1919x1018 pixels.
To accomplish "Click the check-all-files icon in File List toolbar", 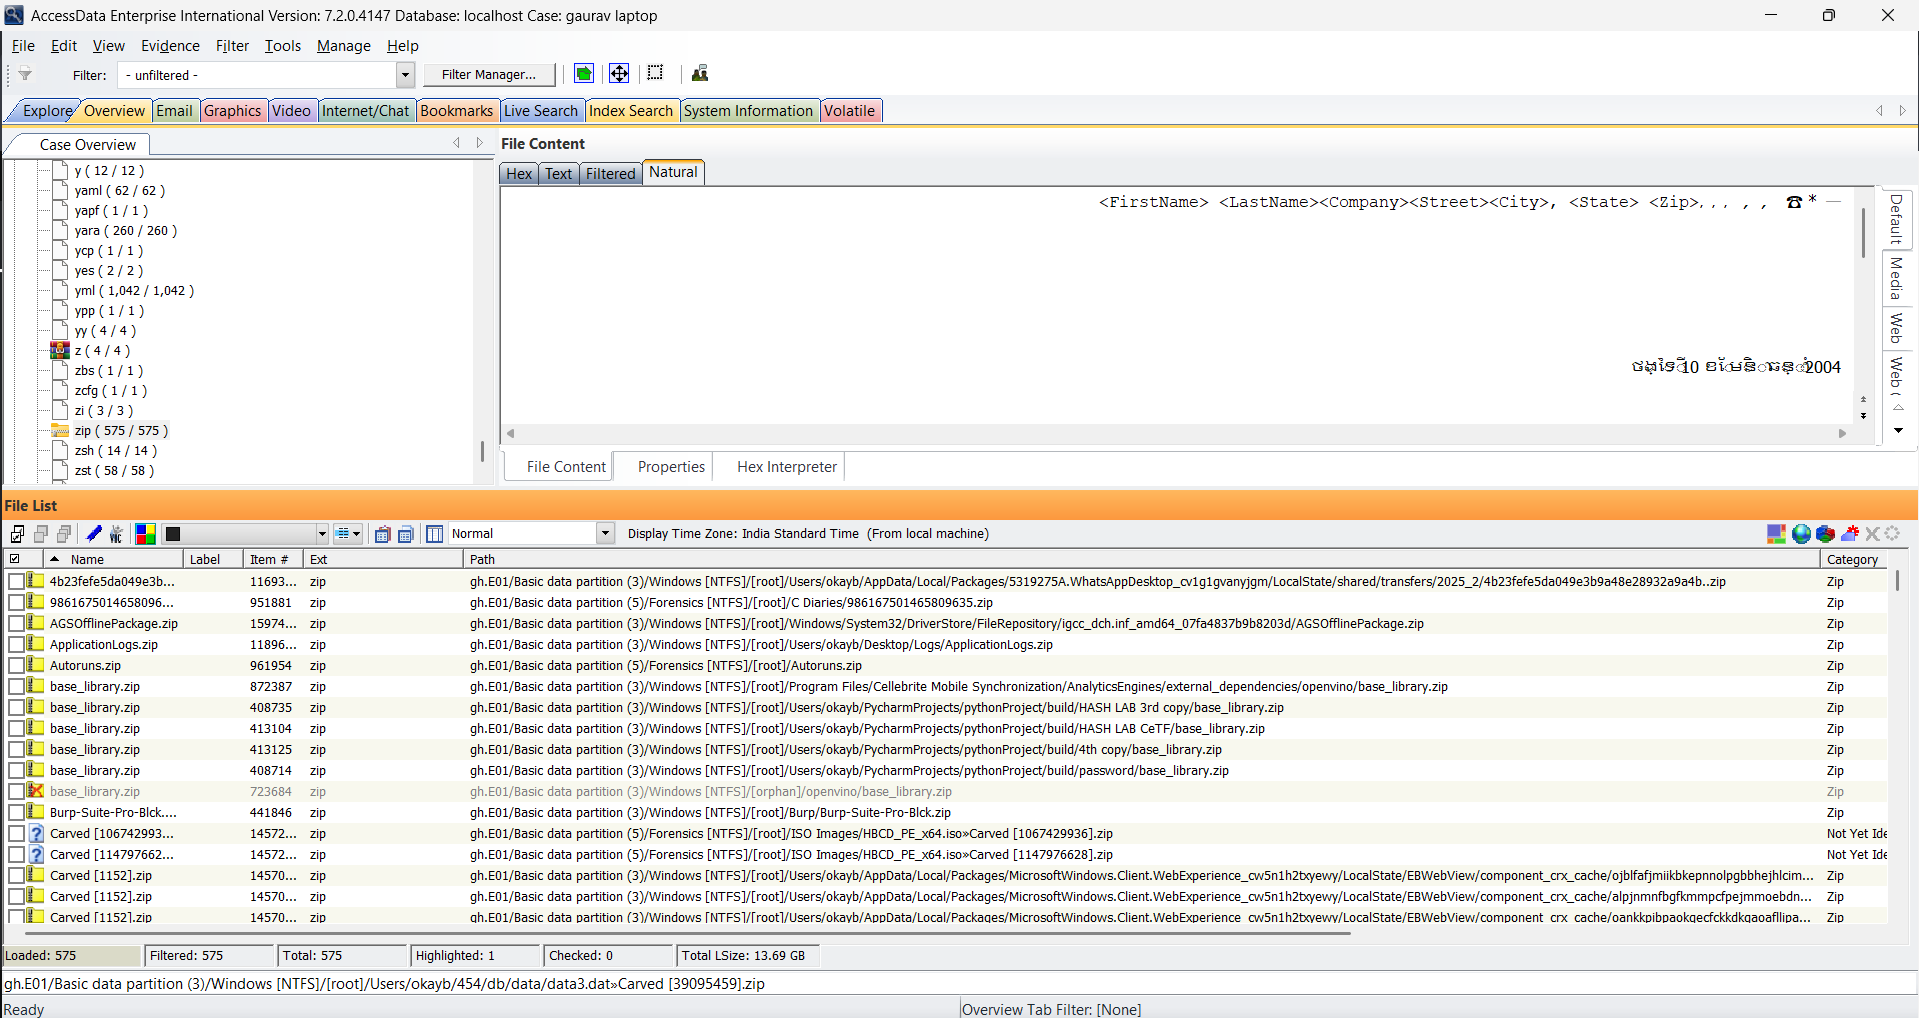I will 18,534.
